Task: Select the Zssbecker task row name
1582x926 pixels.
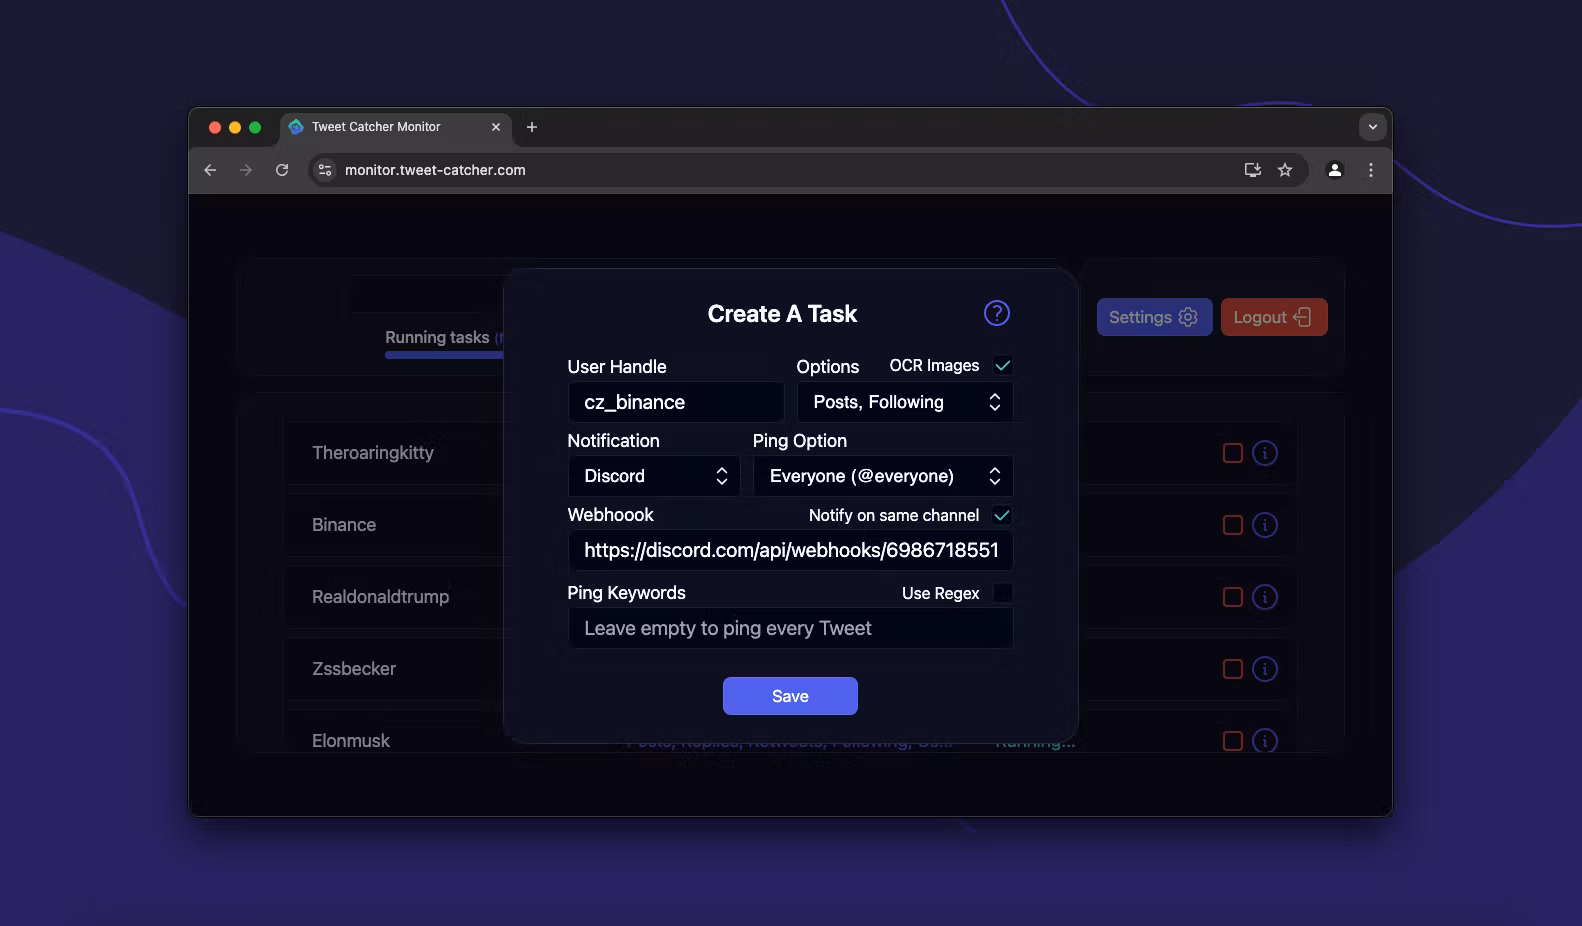Action: click(354, 669)
